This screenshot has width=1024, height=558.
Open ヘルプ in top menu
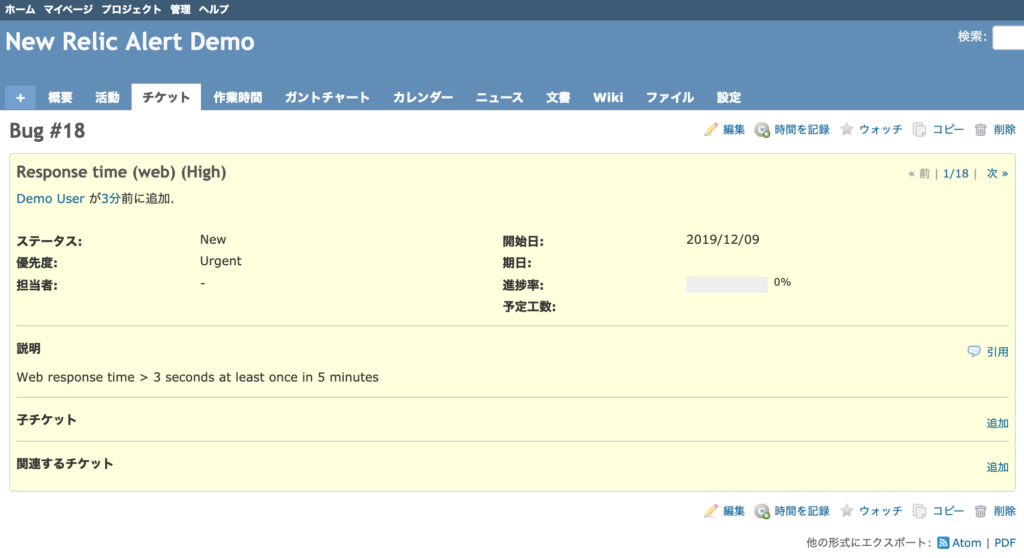click(x=214, y=9)
